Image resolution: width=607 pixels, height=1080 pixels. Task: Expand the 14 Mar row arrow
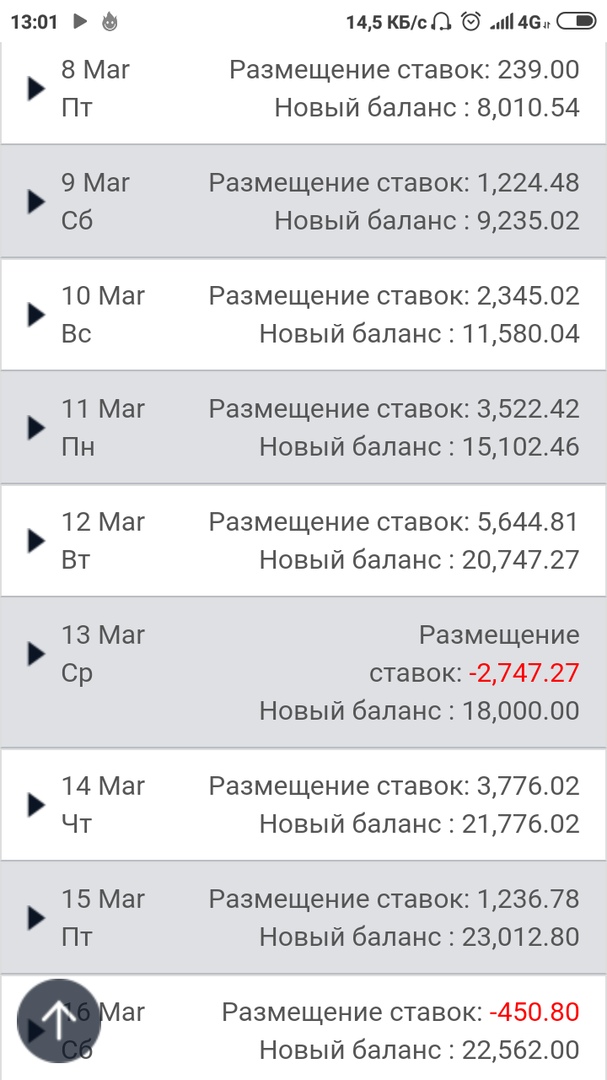[36, 804]
